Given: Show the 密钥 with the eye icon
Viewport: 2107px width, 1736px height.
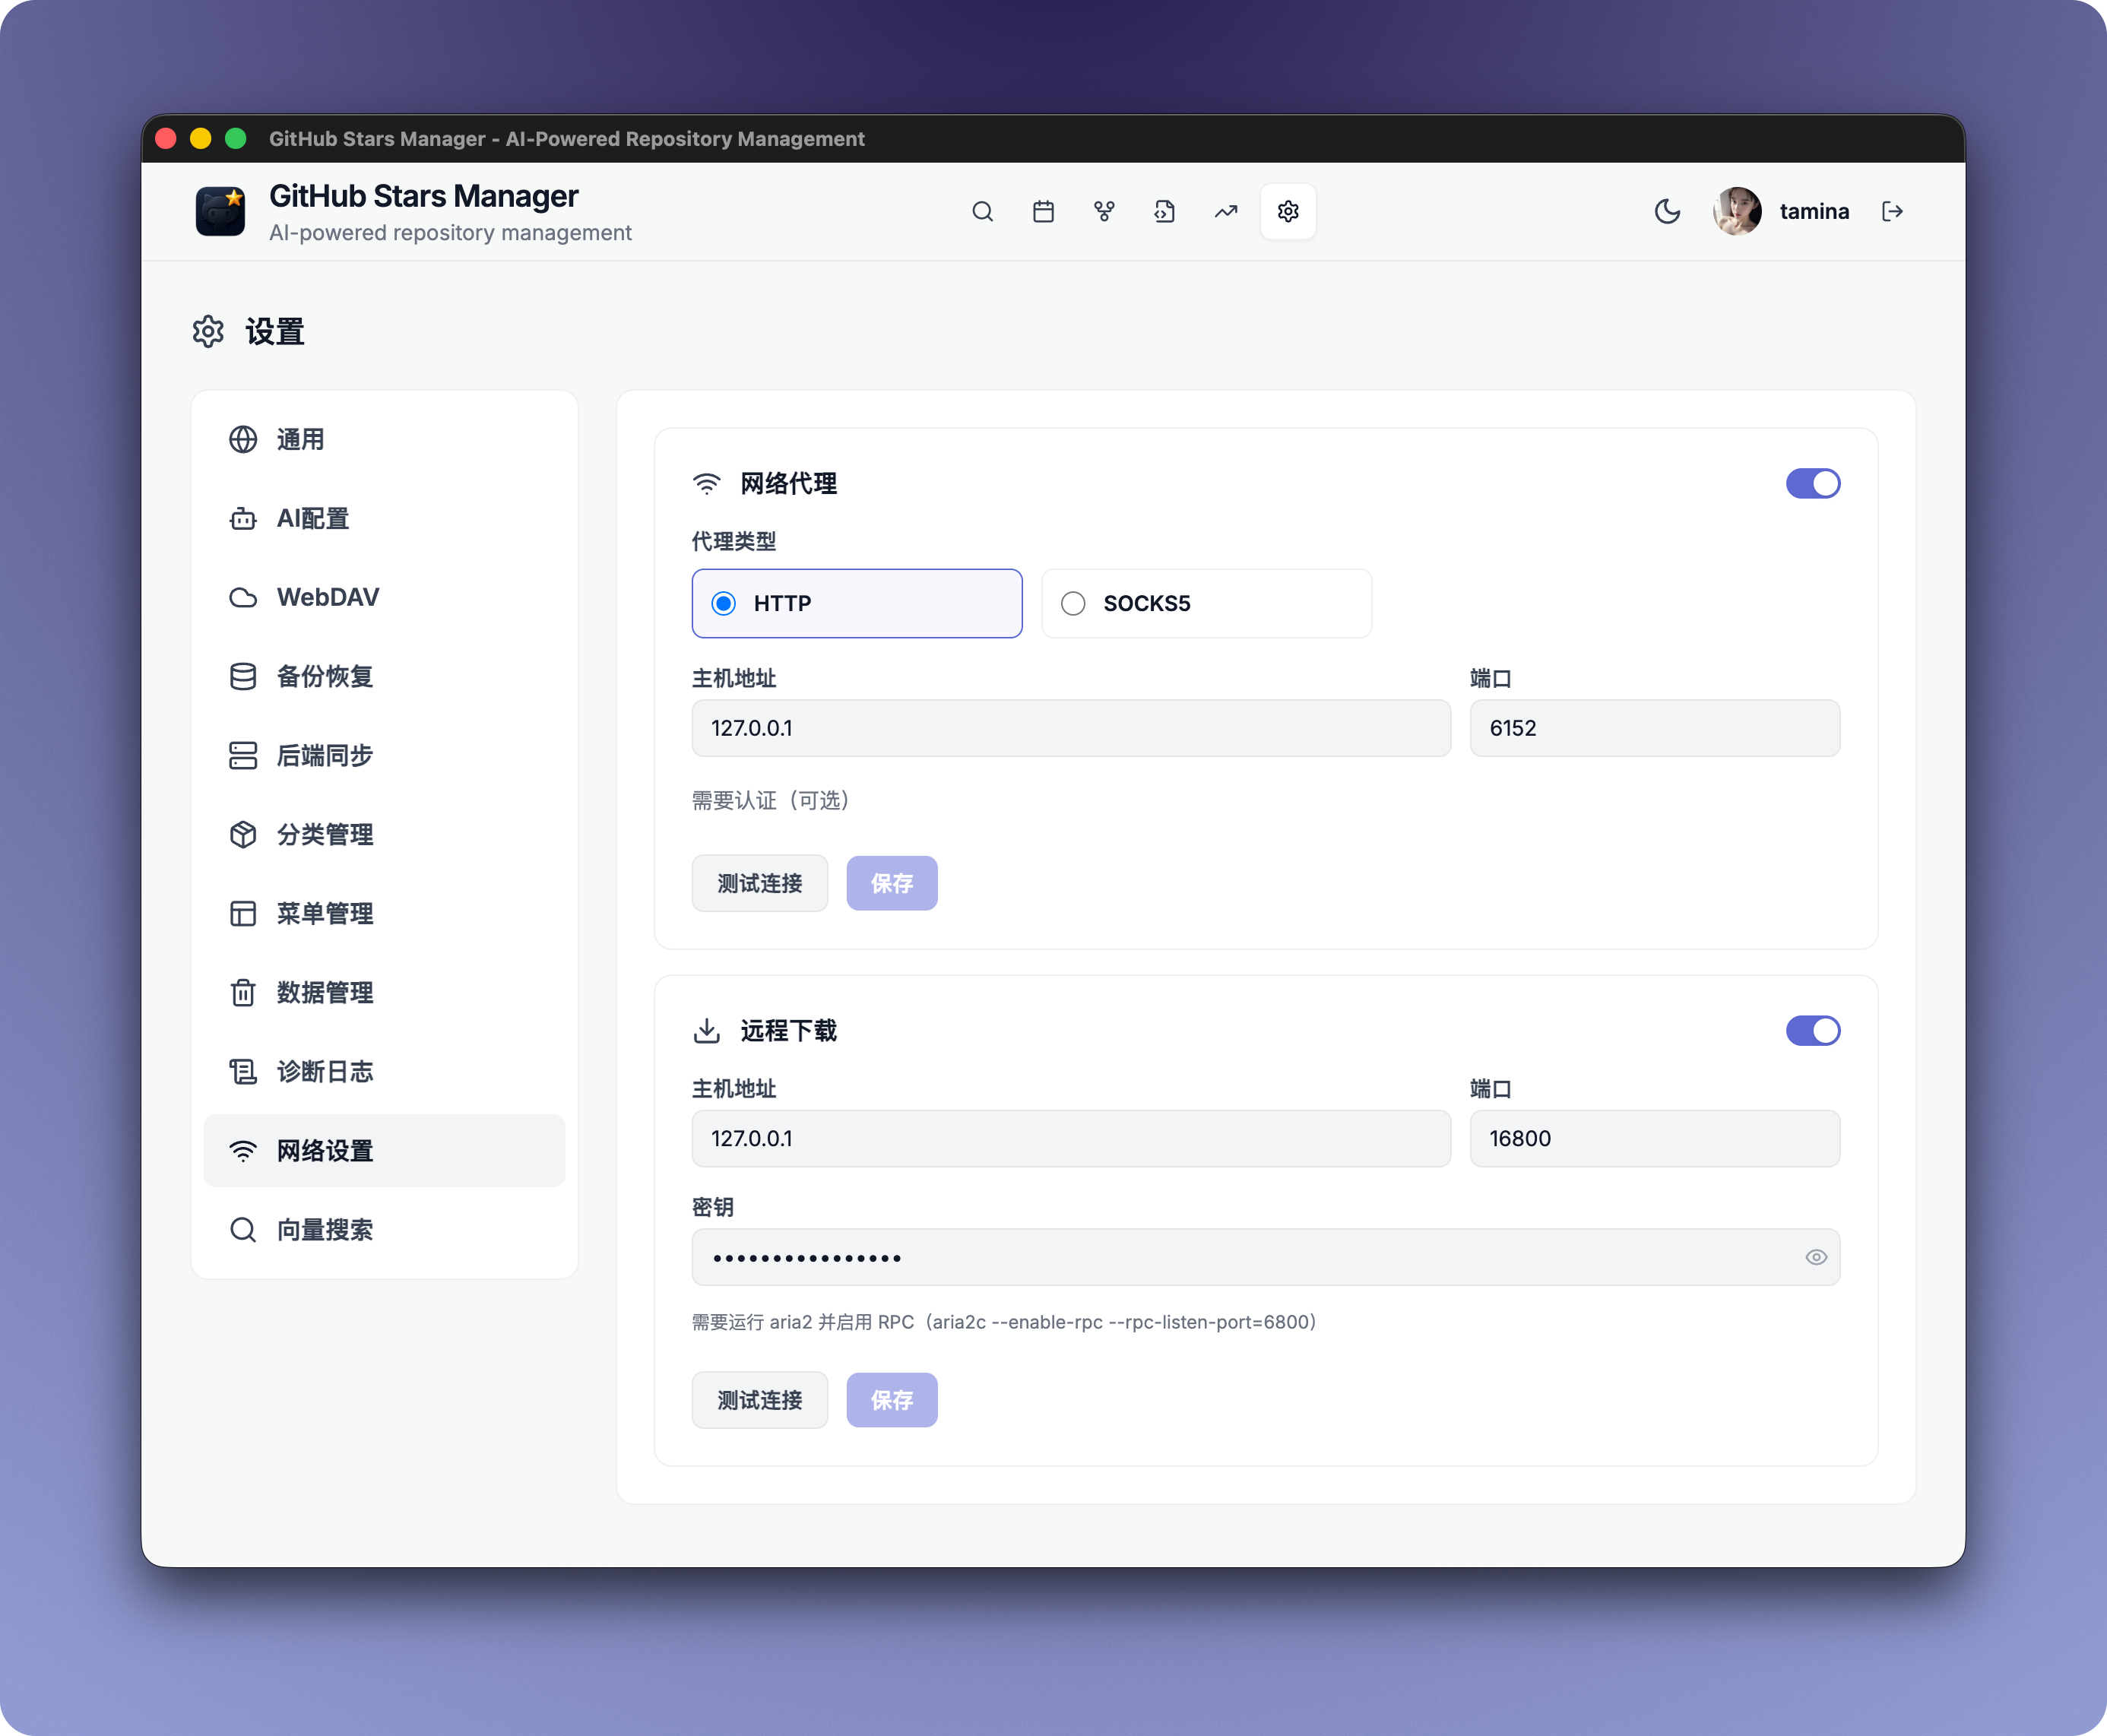Looking at the screenshot, I should coord(1816,1258).
